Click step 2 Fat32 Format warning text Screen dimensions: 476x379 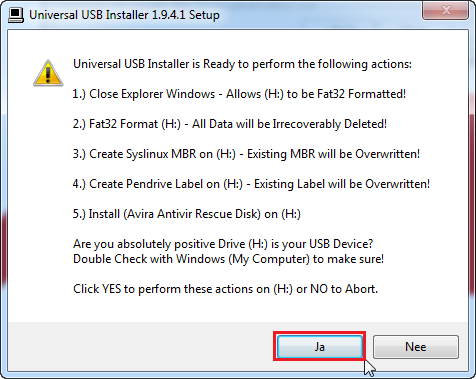pyautogui.click(x=230, y=124)
